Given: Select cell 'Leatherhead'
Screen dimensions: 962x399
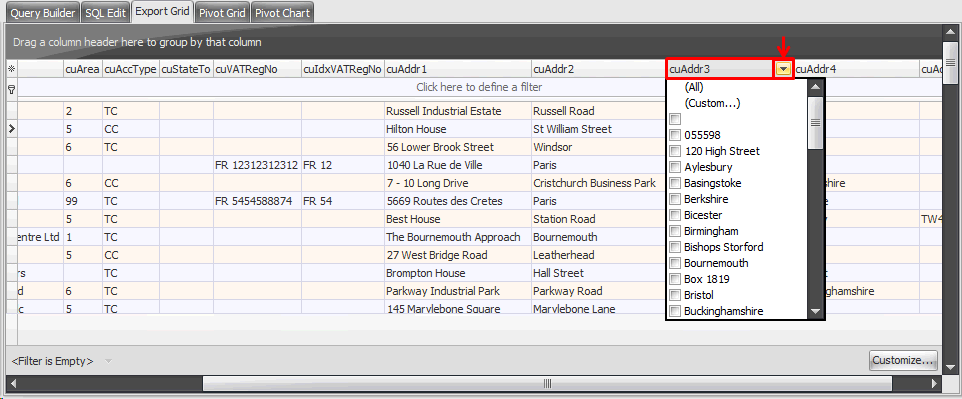Looking at the screenshot, I should tap(599, 255).
